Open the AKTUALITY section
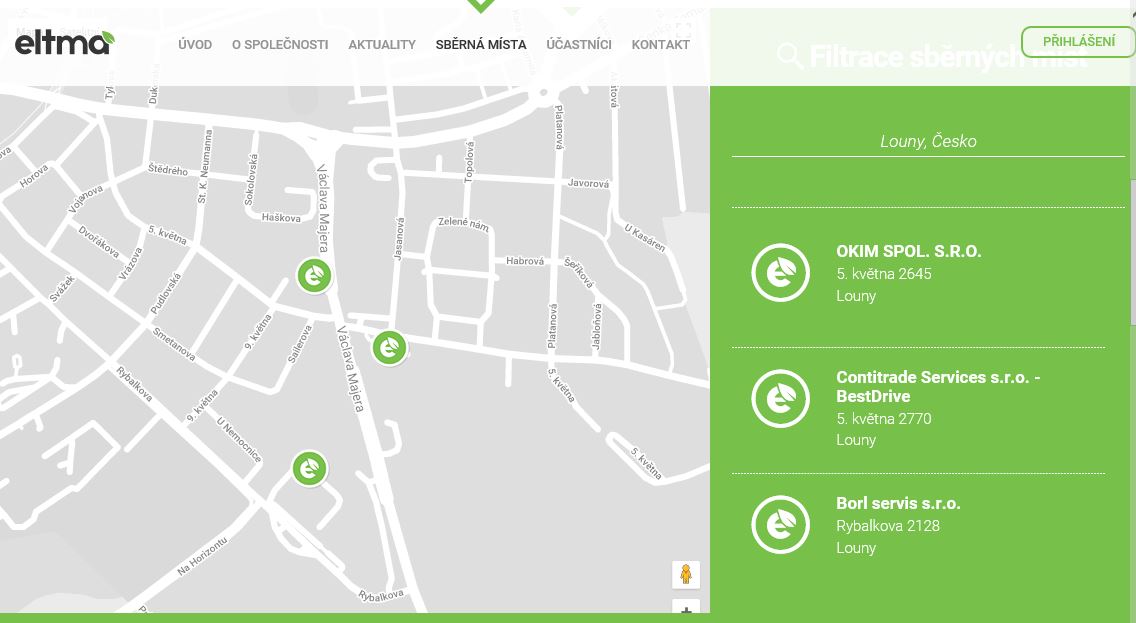1136x623 pixels. (x=382, y=45)
